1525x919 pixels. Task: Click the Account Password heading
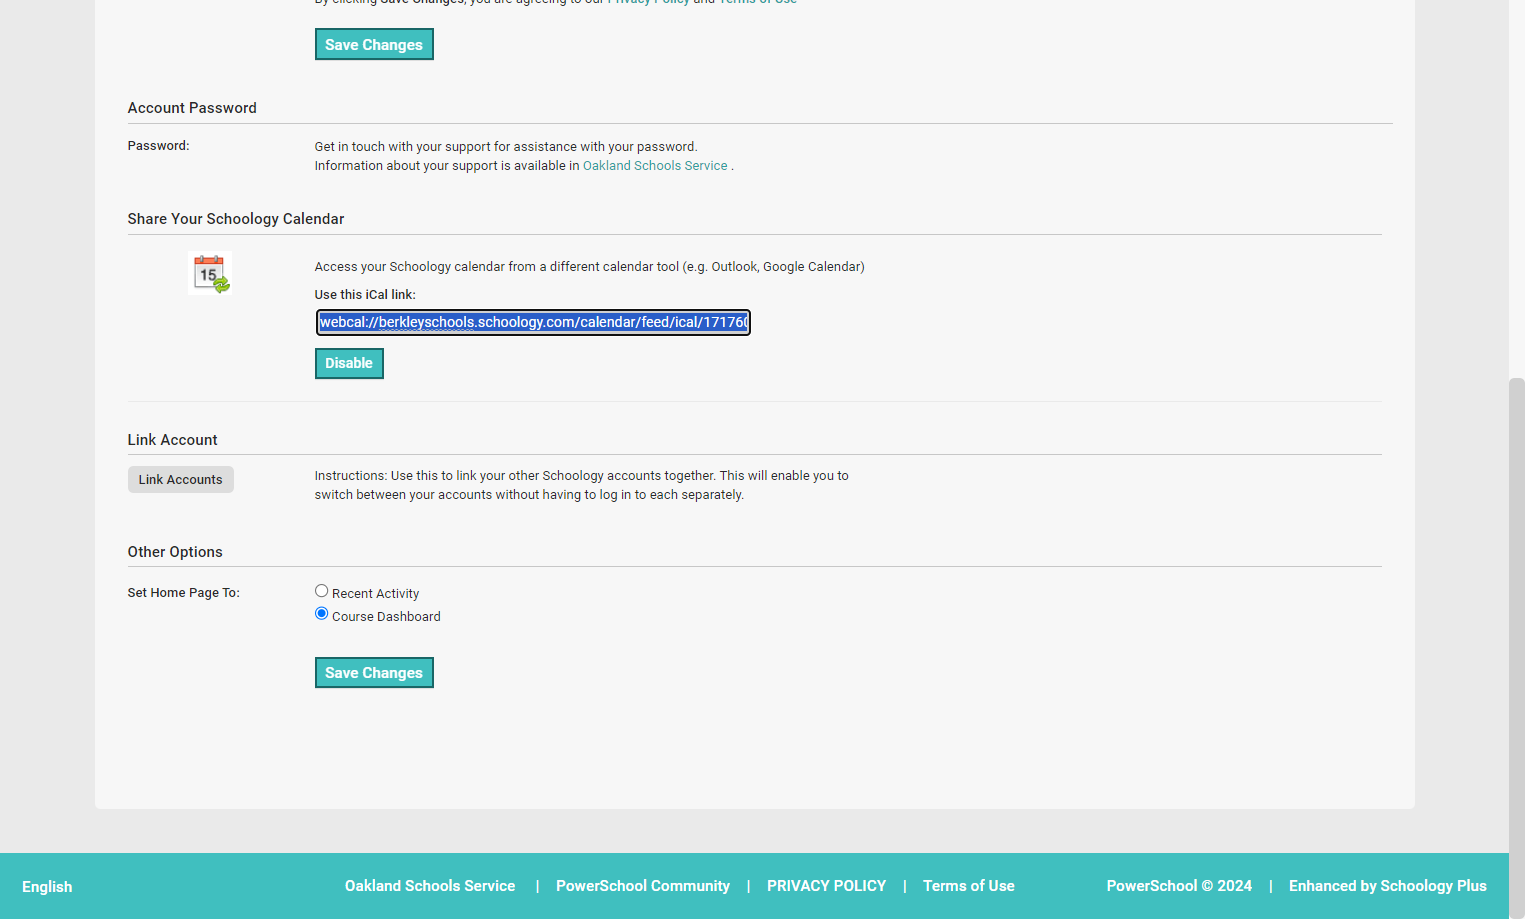tap(192, 108)
